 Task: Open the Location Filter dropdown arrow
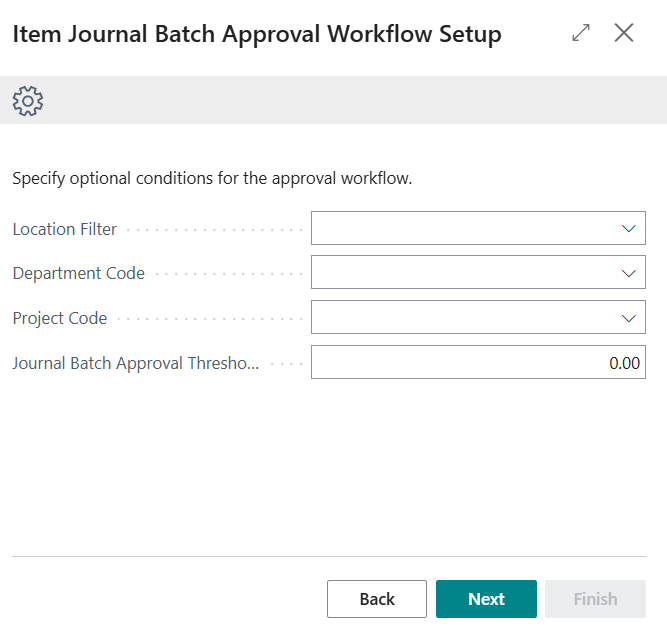[628, 229]
